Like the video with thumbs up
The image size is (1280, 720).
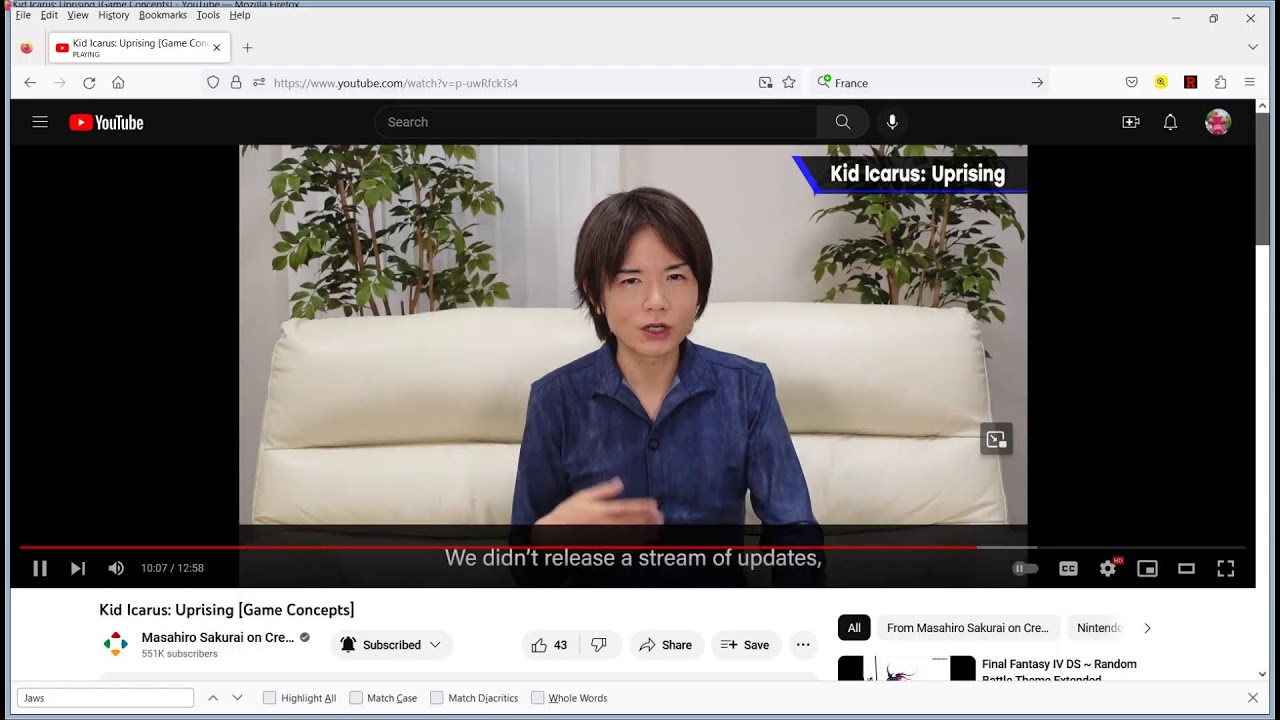(549, 645)
